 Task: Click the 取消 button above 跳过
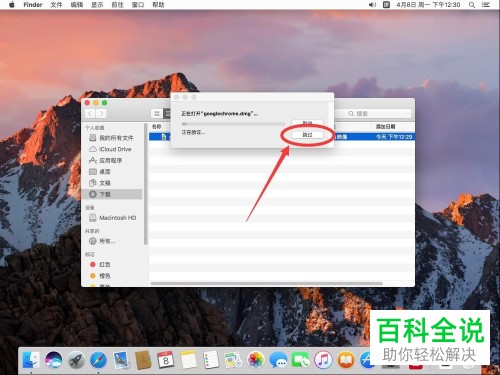click(307, 123)
